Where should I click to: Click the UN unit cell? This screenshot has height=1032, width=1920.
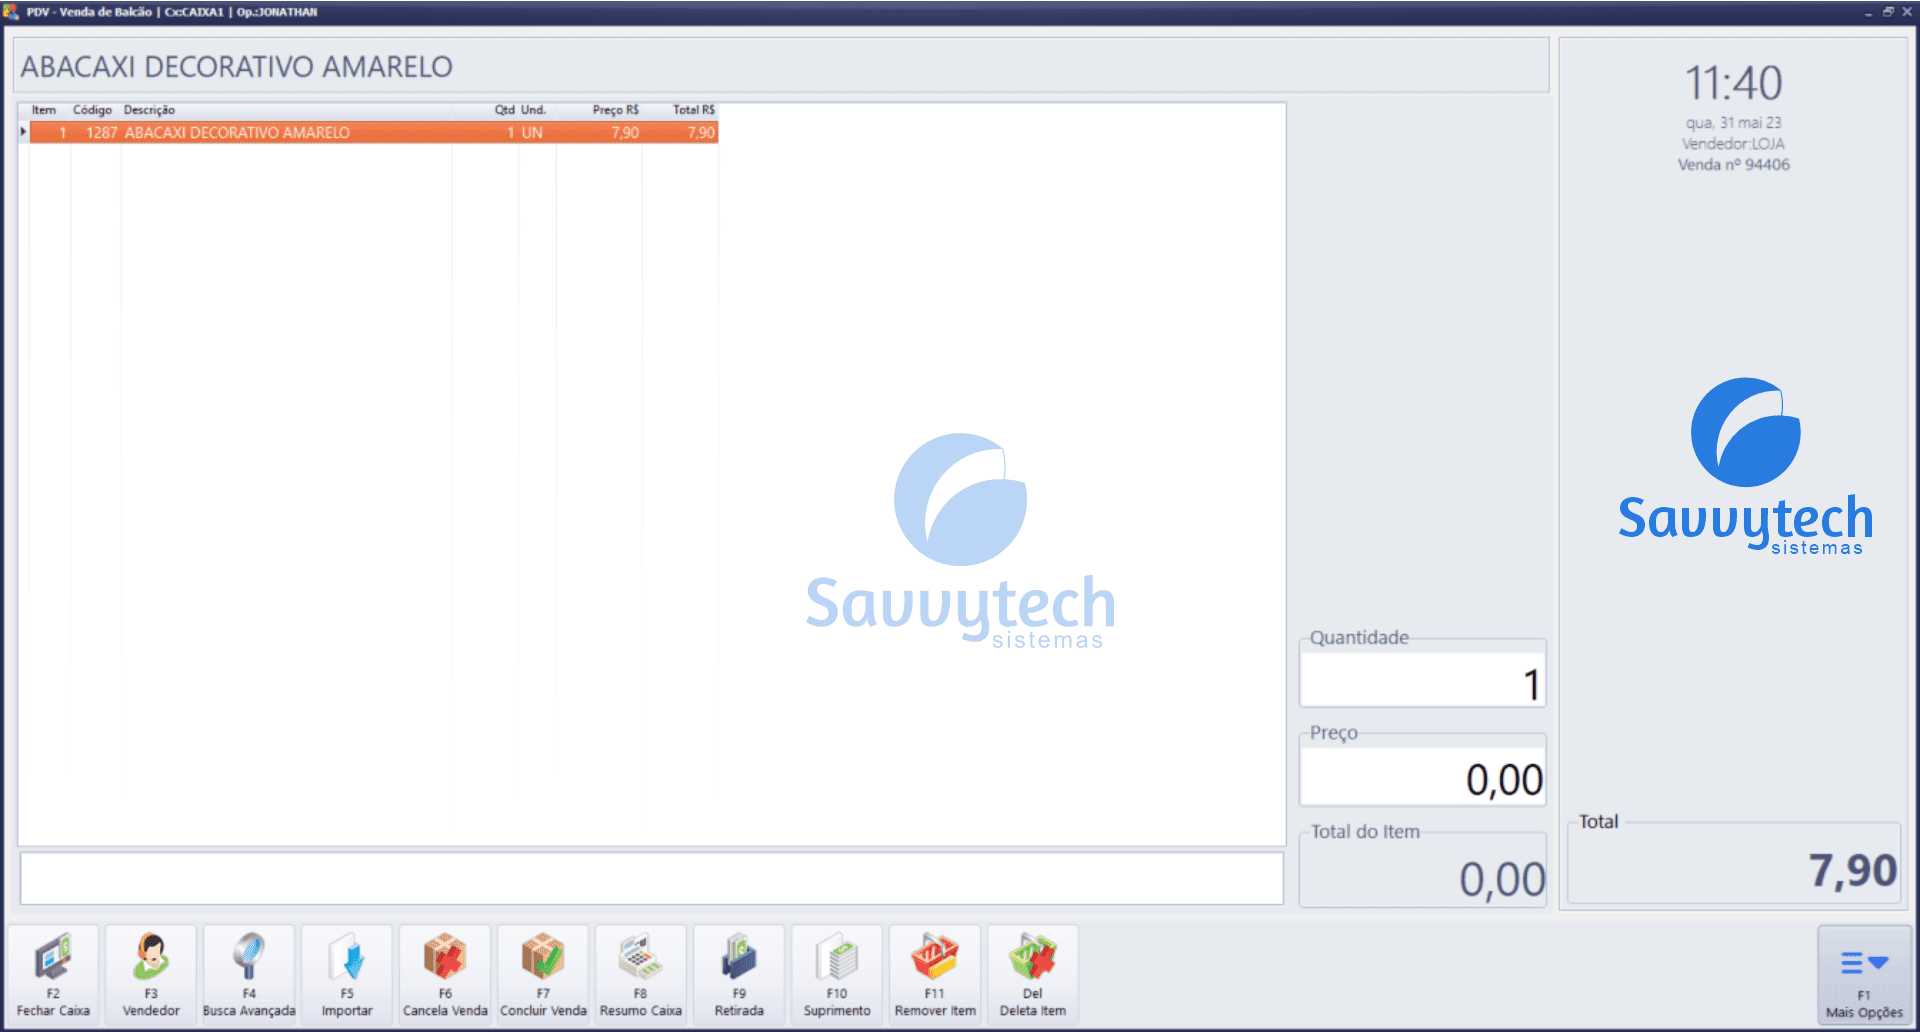532,132
